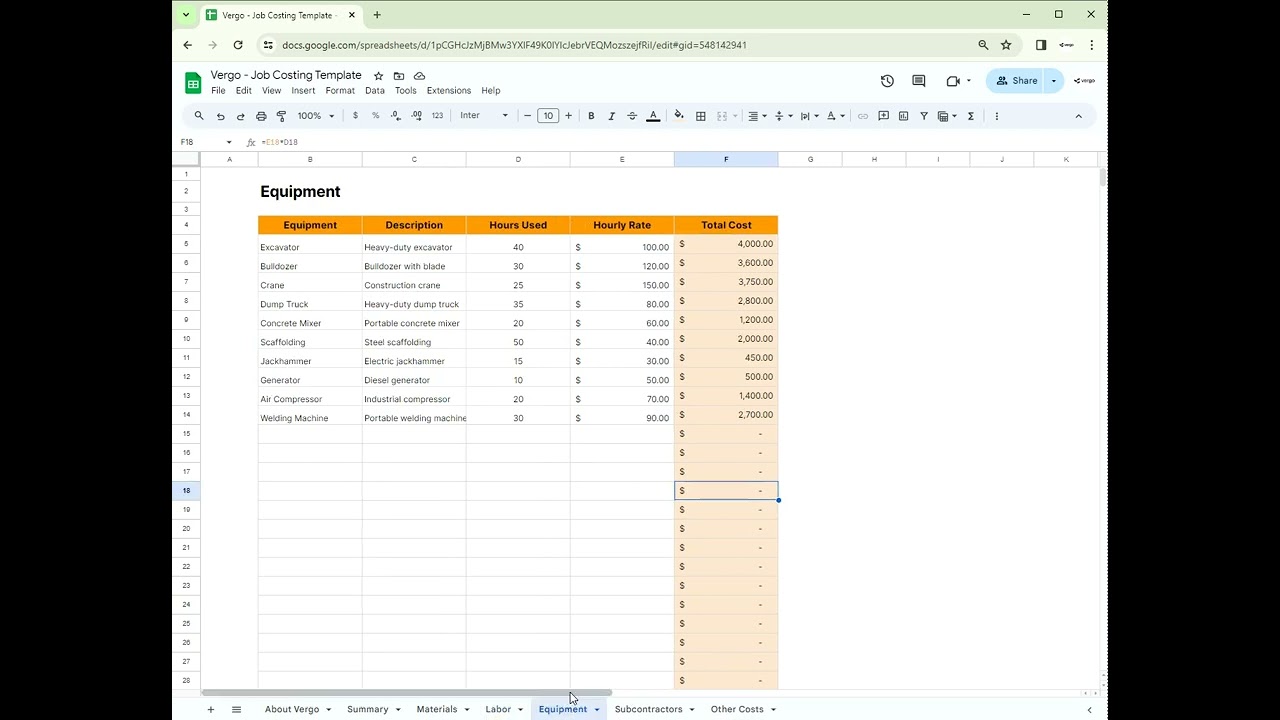Open the Inter font family dropdown
Viewport: 1280px width, 720px height.
(x=484, y=116)
